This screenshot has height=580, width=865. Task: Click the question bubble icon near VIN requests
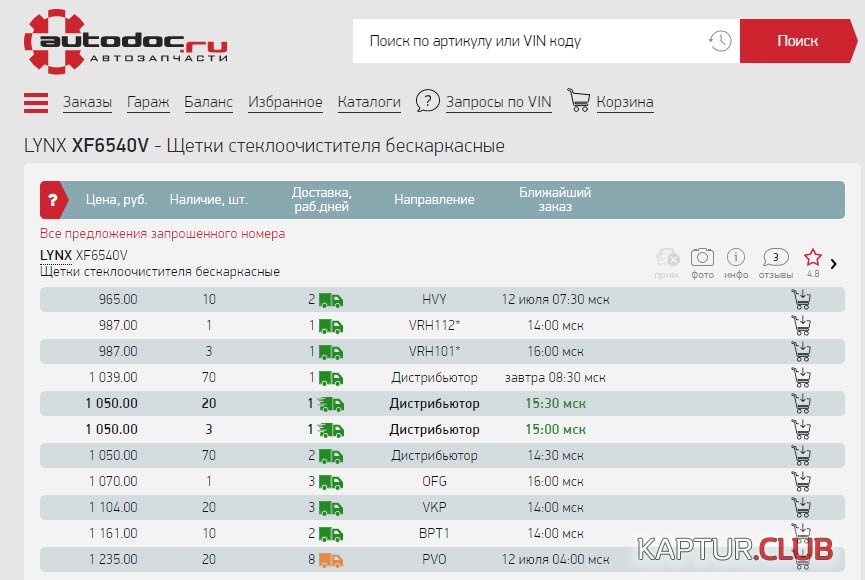(x=428, y=101)
